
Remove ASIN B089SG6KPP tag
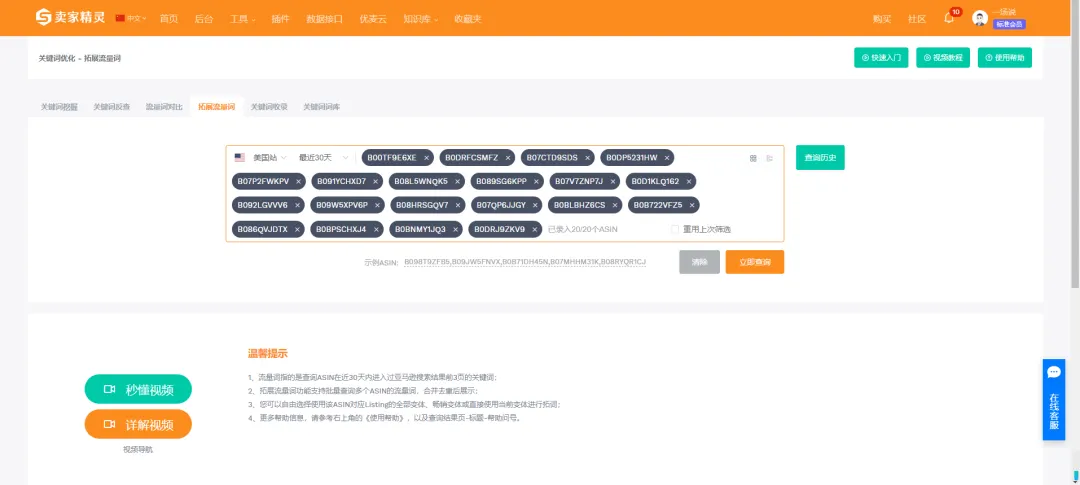coord(536,181)
